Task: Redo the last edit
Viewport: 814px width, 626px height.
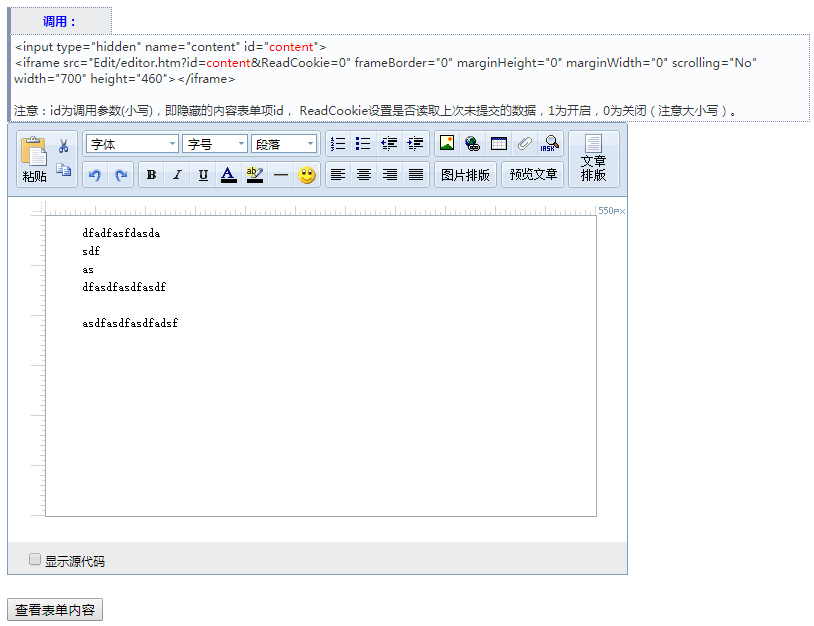Action: coord(121,175)
